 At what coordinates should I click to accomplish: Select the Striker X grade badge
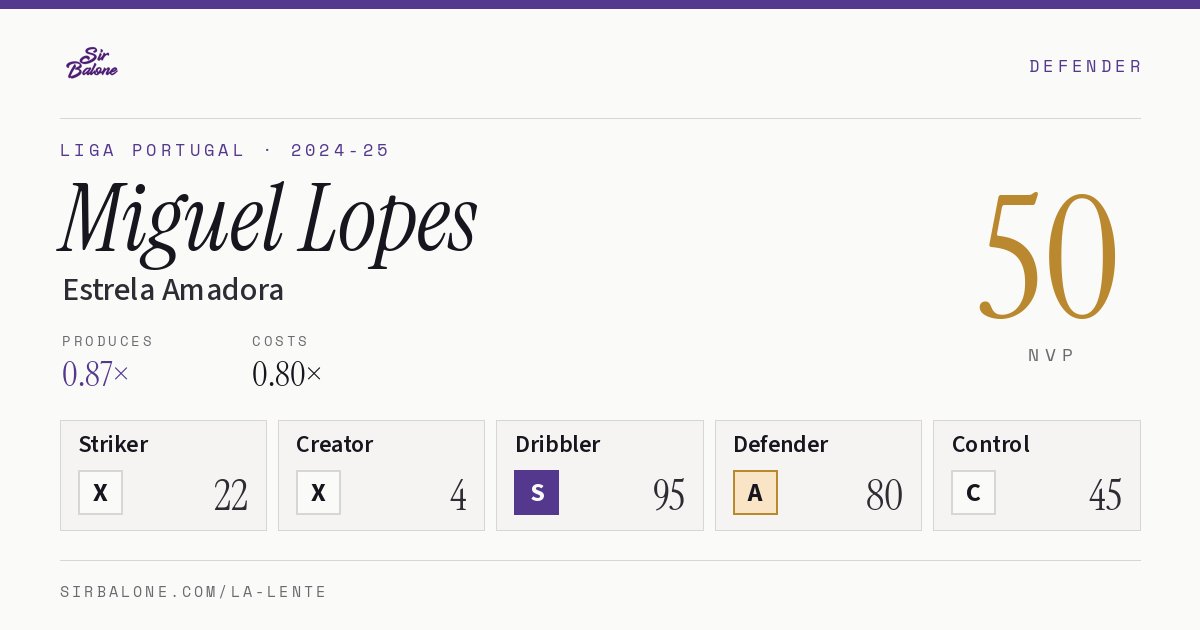tap(100, 492)
